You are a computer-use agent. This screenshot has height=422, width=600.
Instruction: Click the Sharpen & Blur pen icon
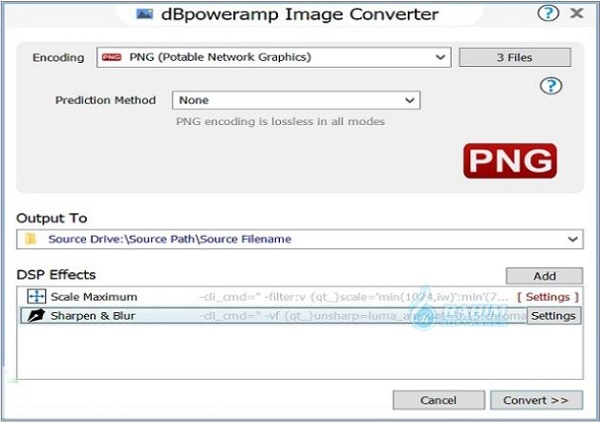[36, 316]
